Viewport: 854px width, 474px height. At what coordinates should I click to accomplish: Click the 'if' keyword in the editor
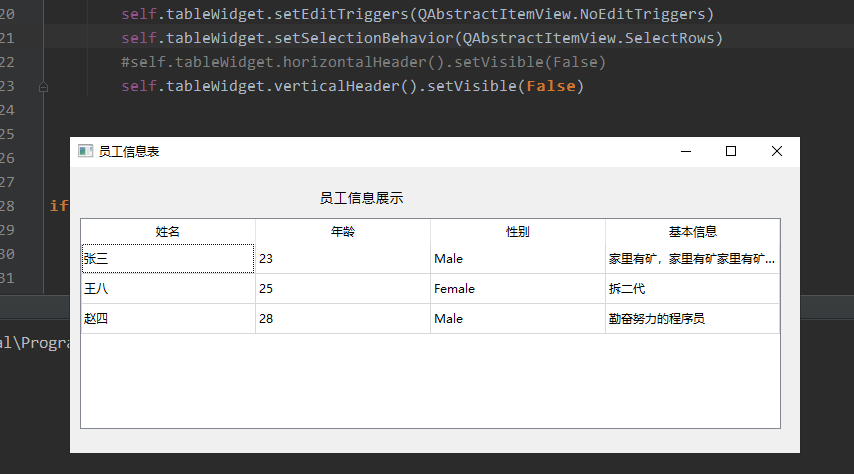coord(59,205)
